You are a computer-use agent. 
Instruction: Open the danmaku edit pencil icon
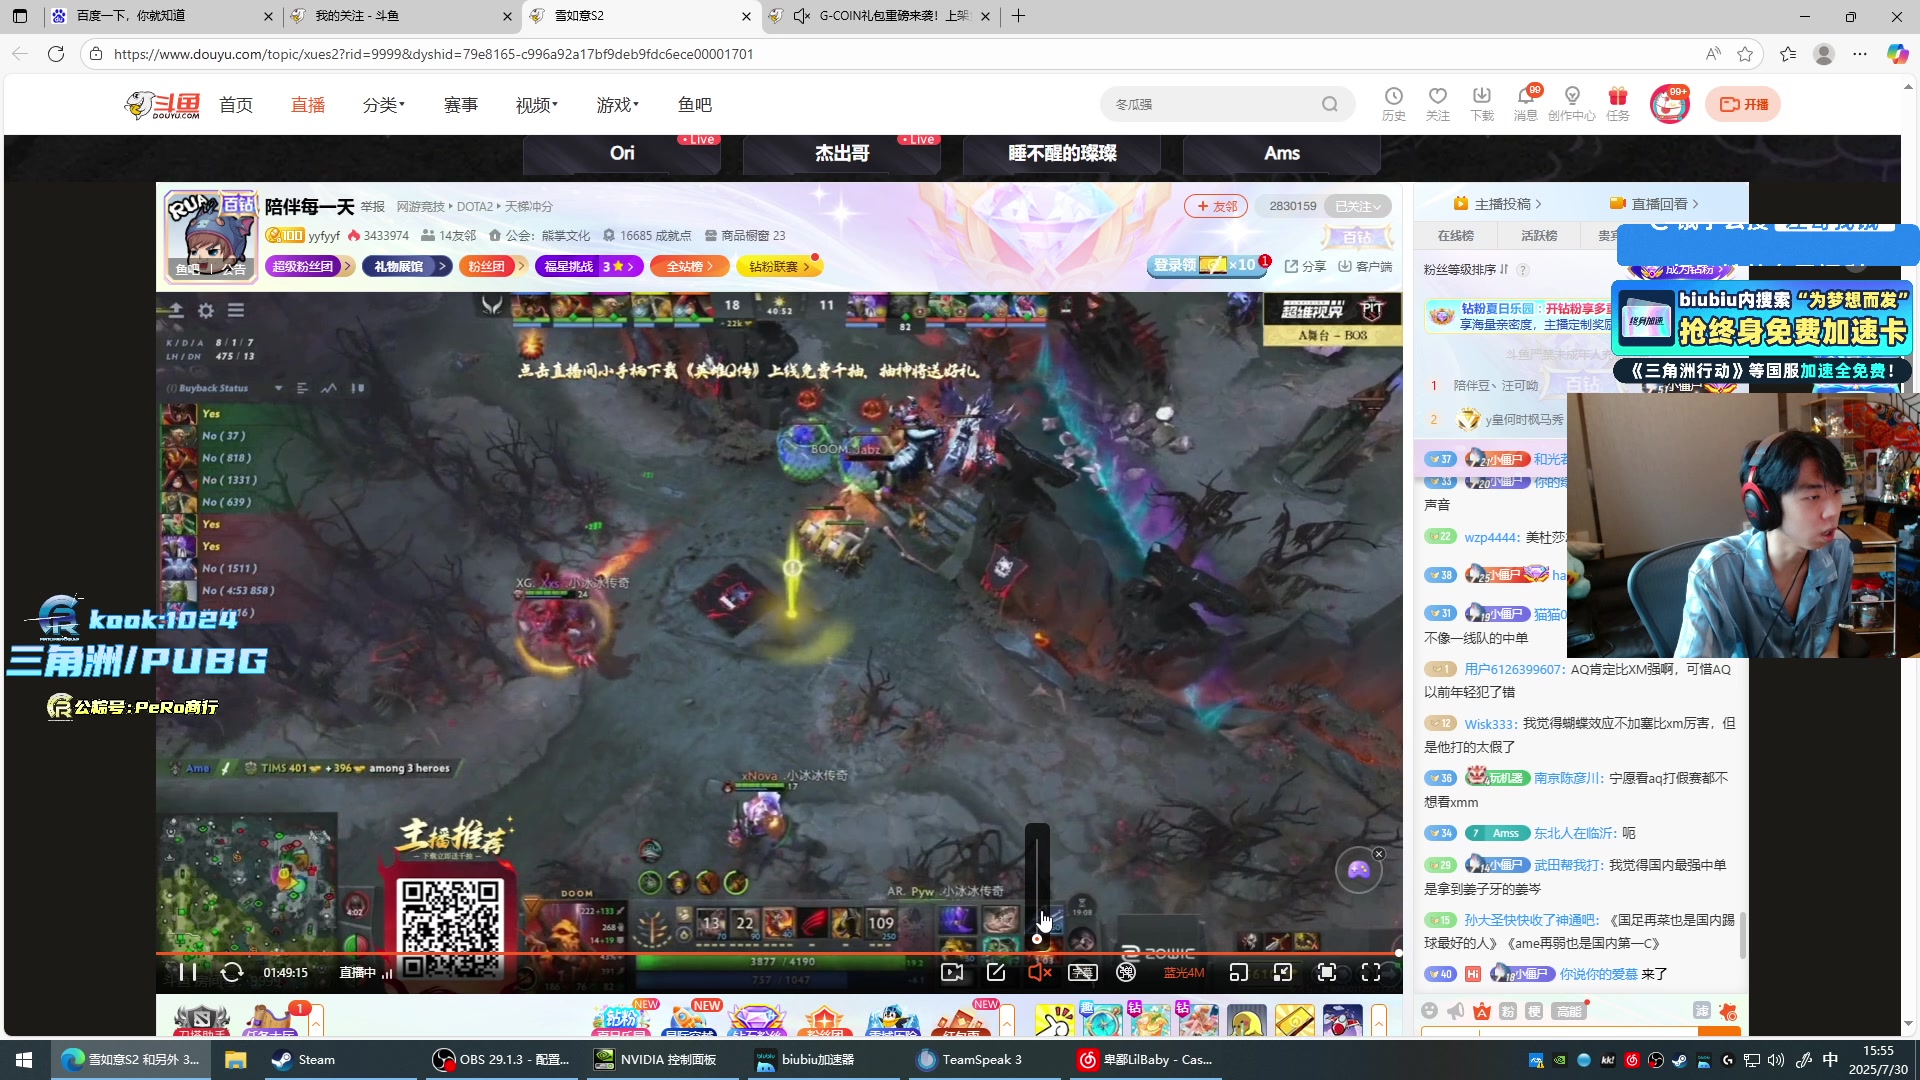pyautogui.click(x=996, y=972)
